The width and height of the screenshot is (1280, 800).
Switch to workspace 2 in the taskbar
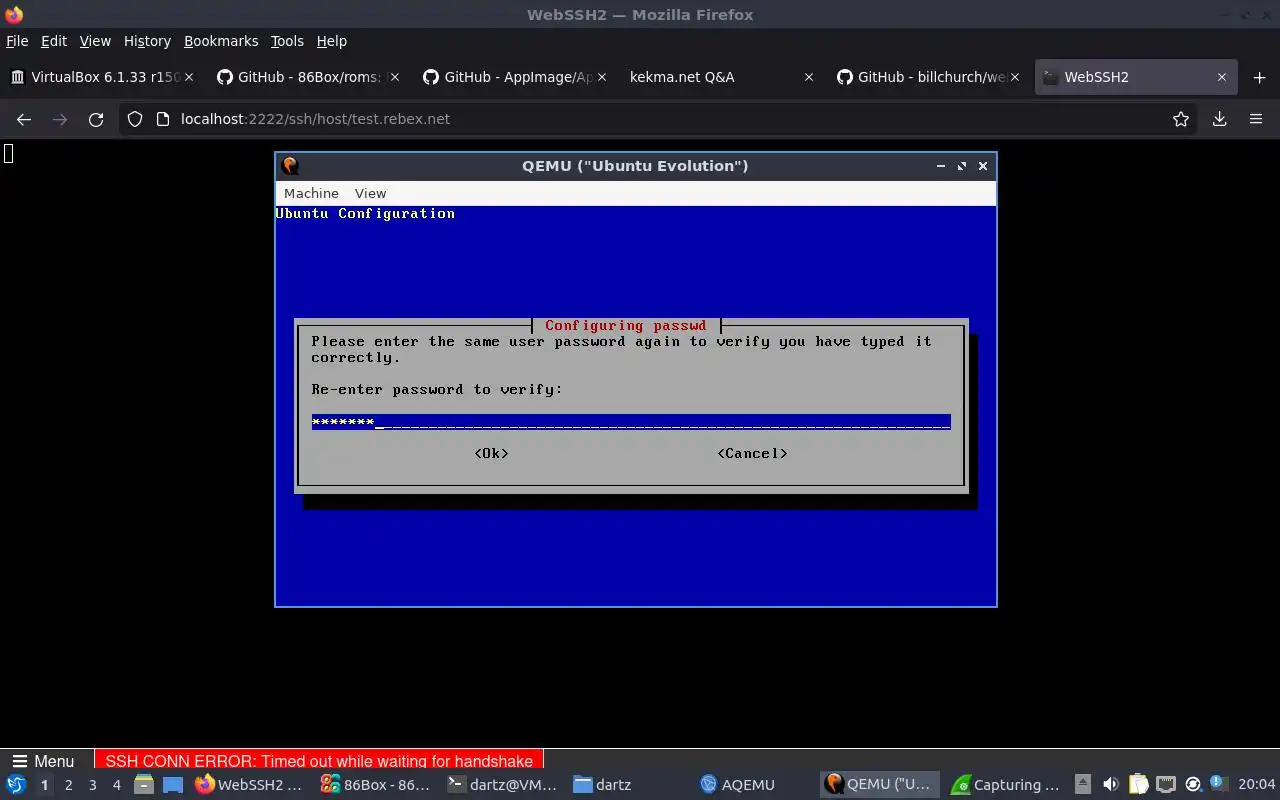click(x=68, y=785)
